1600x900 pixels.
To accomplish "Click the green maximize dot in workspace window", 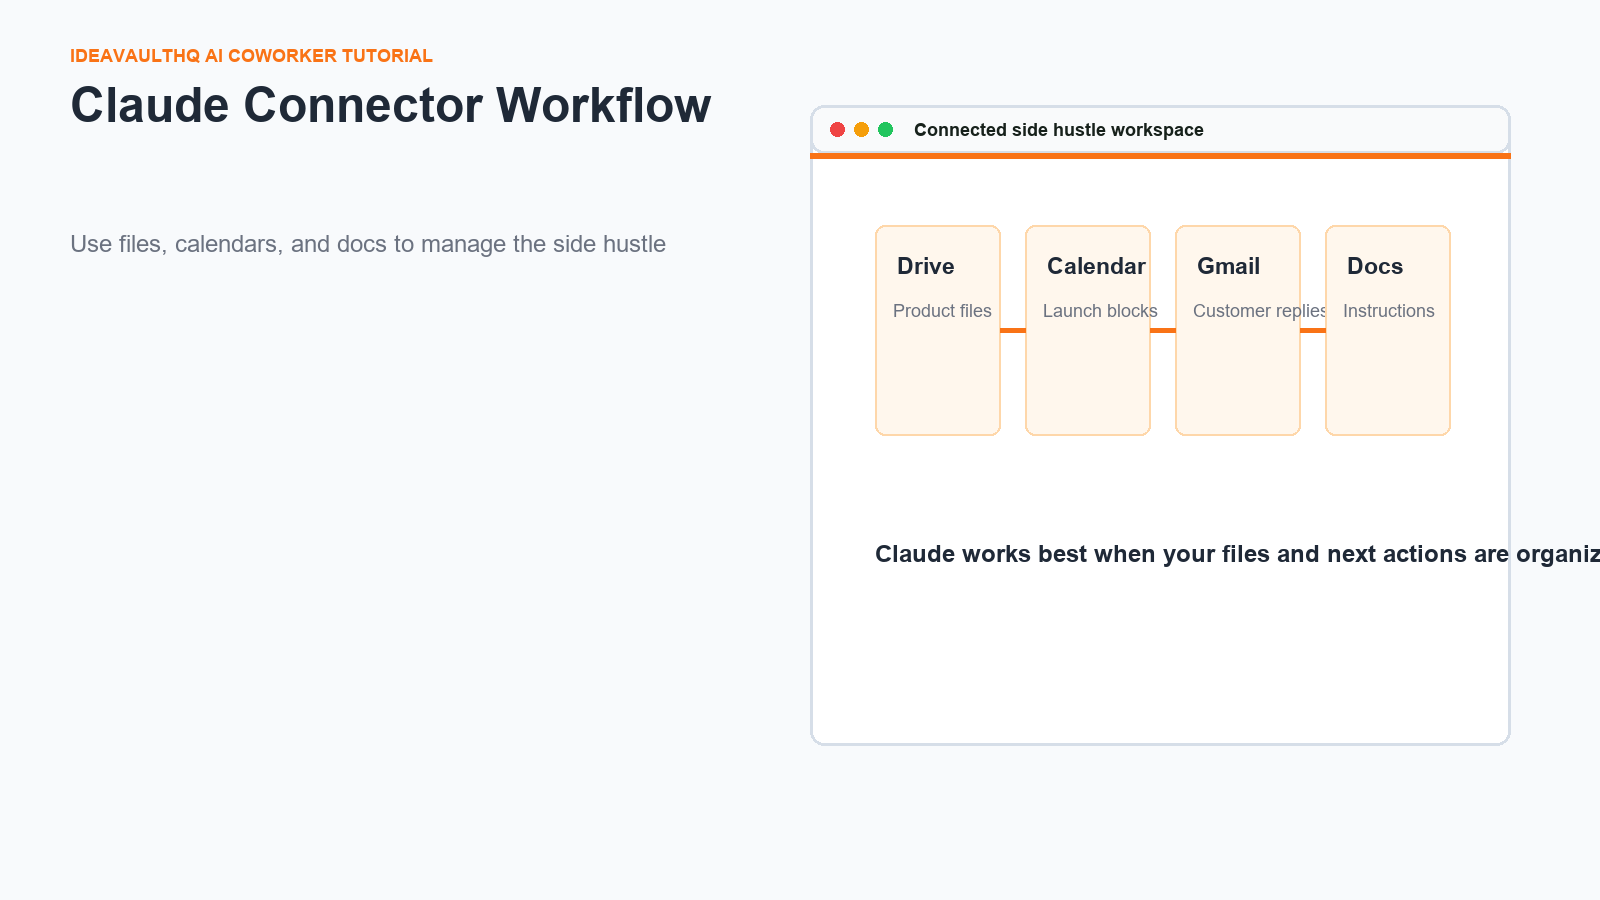I will click(x=885, y=130).
